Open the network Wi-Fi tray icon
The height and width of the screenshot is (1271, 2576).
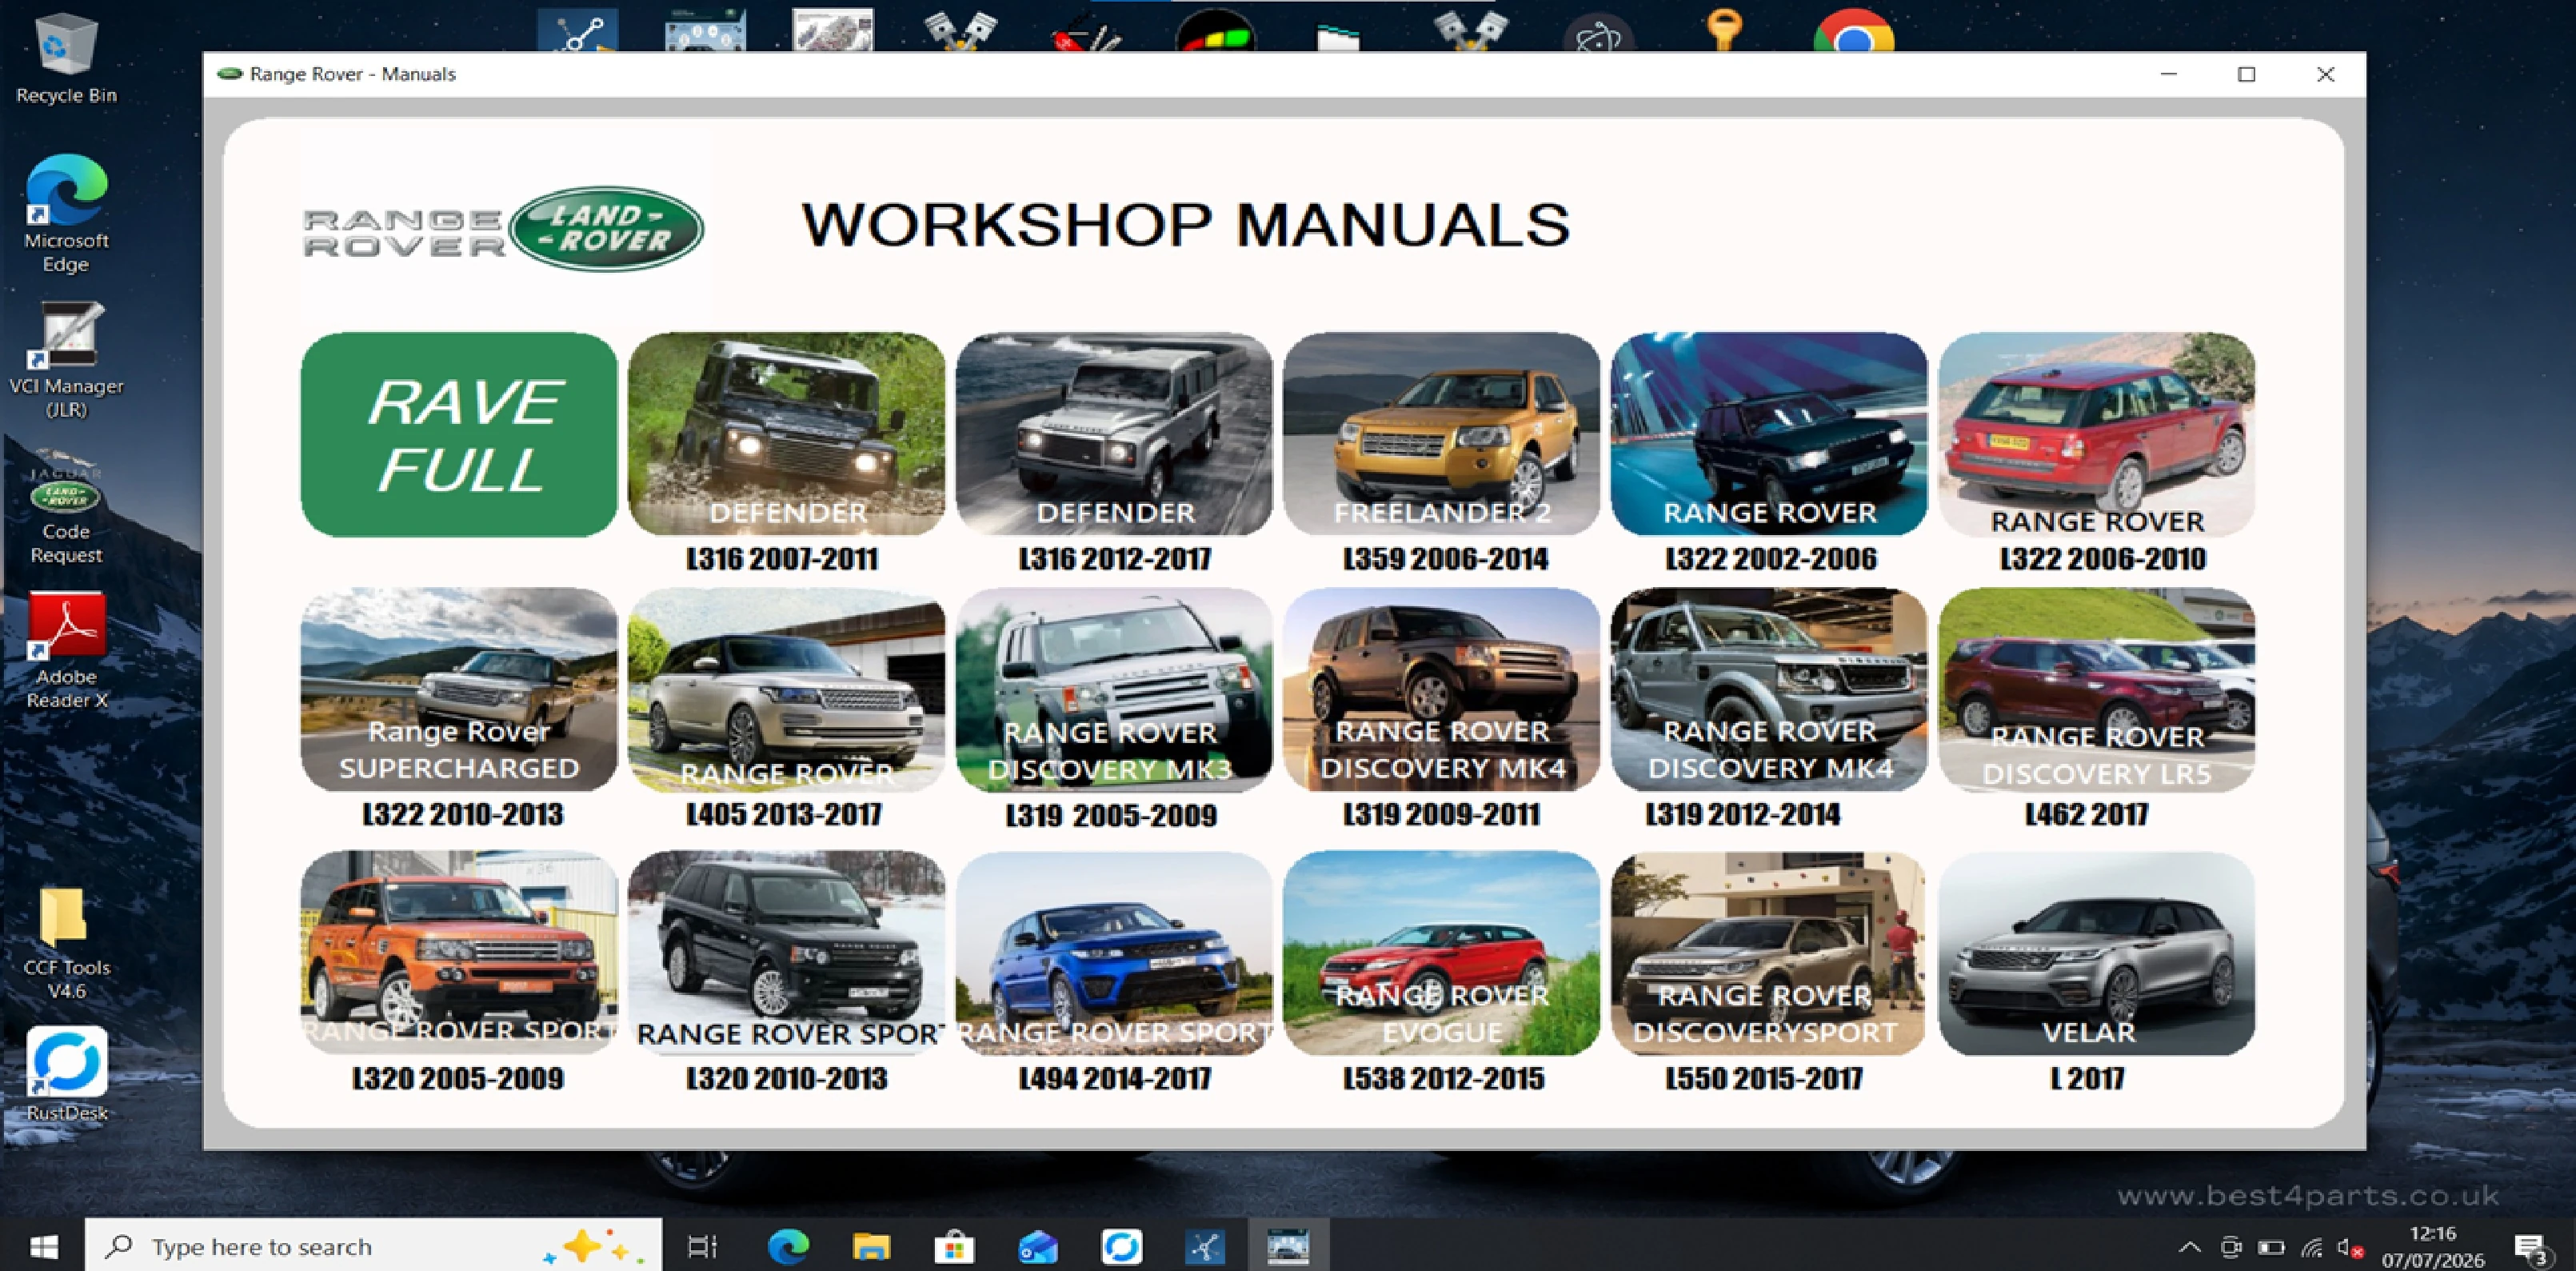2311,1247
